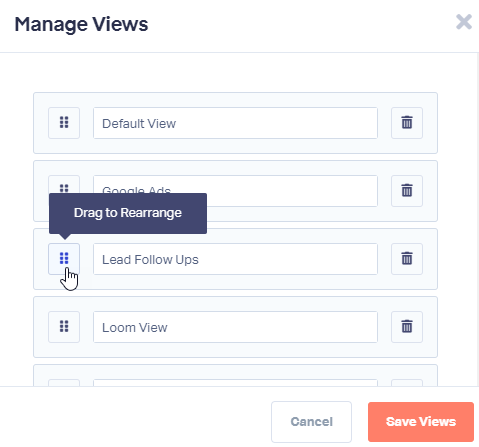Click drag handle for Google Ads row
This screenshot has height=447, width=479.
(x=64, y=185)
